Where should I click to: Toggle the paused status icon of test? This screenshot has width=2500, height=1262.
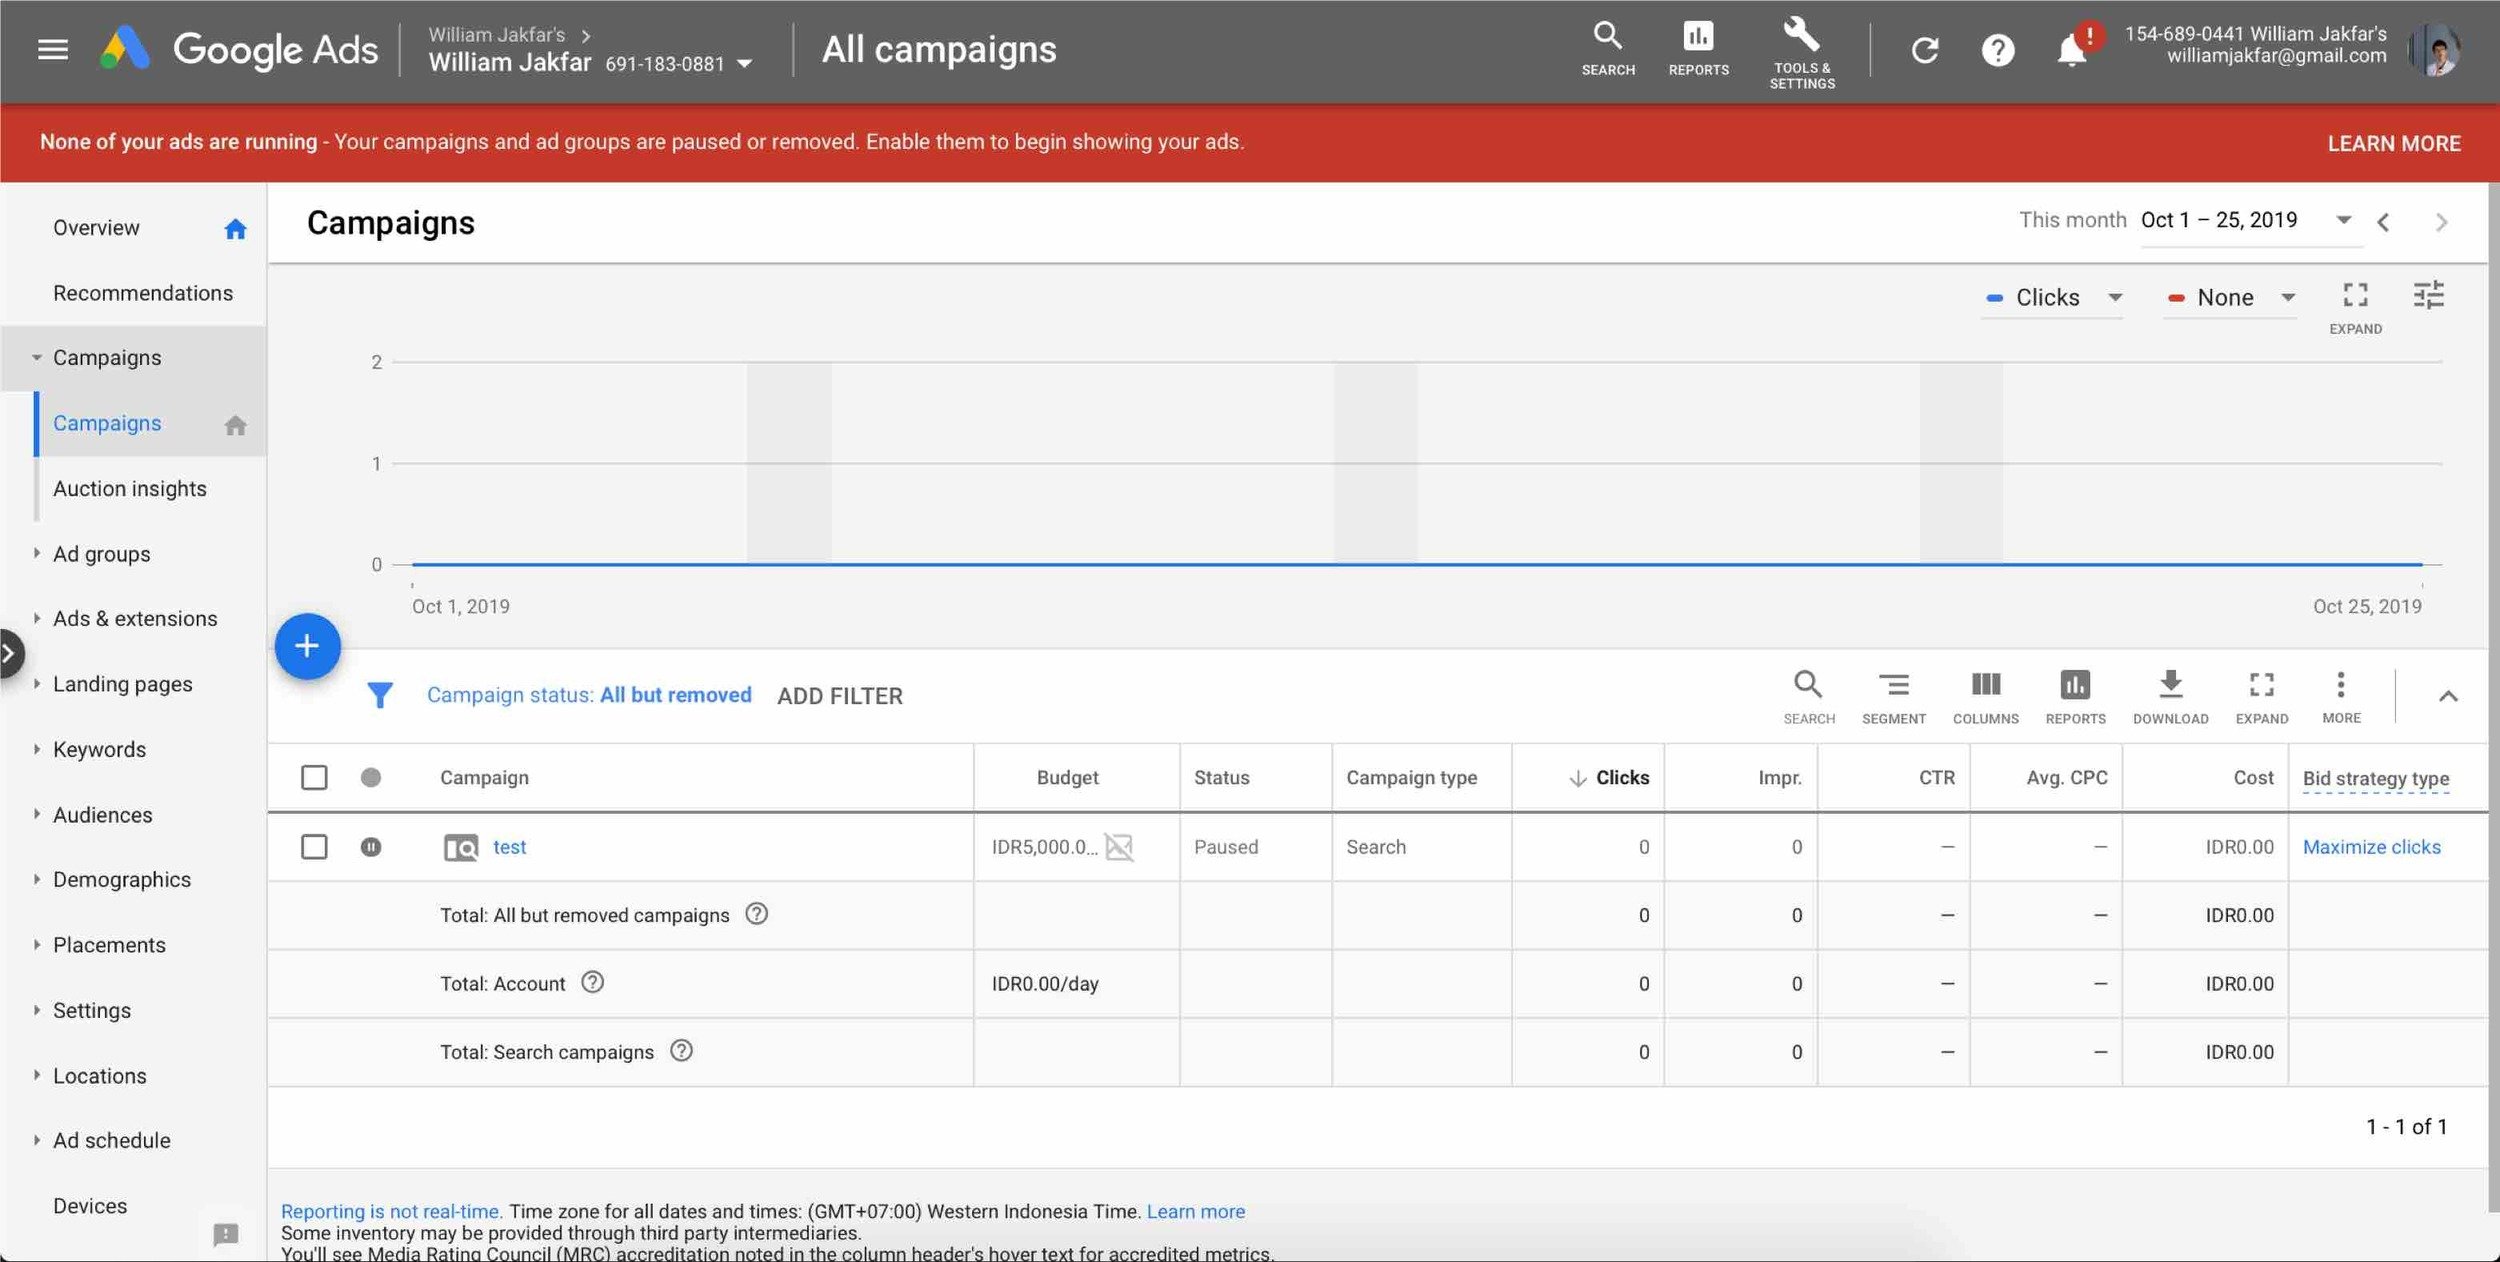(370, 847)
